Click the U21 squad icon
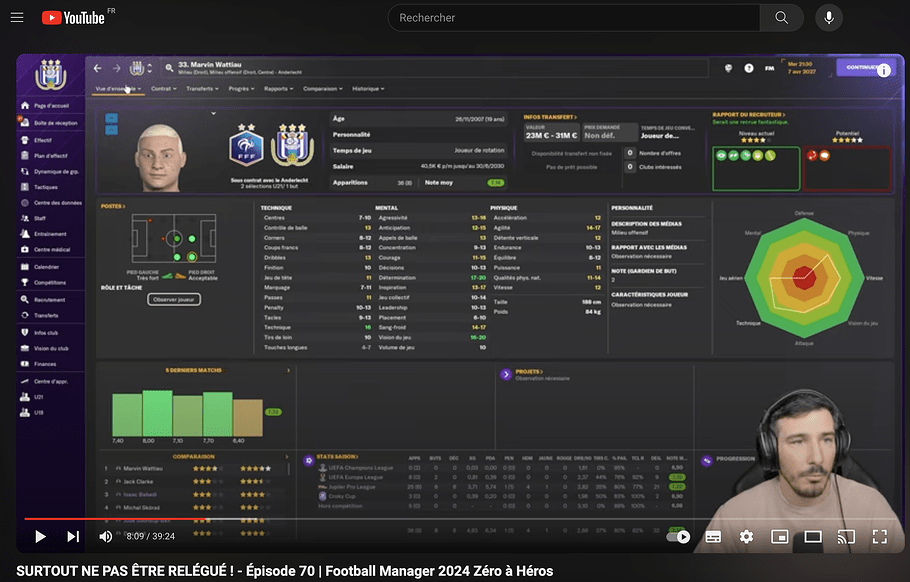 tap(25, 397)
